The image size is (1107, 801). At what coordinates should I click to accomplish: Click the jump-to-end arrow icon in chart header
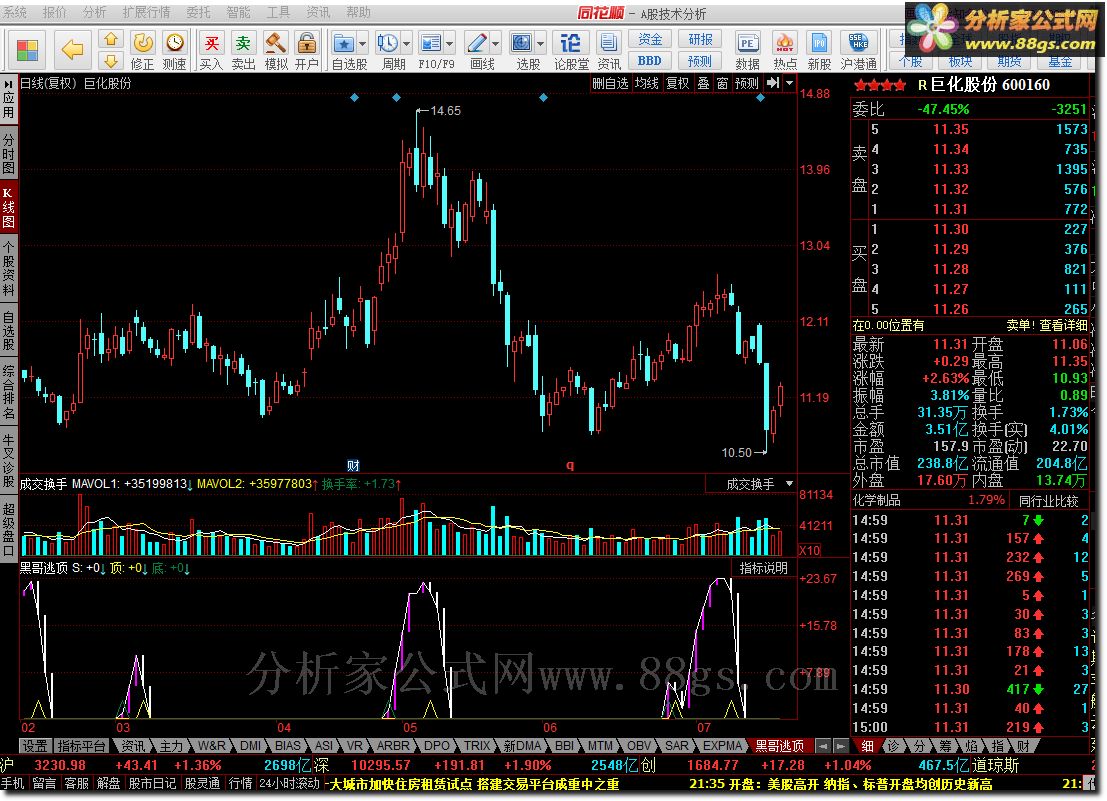click(773, 83)
